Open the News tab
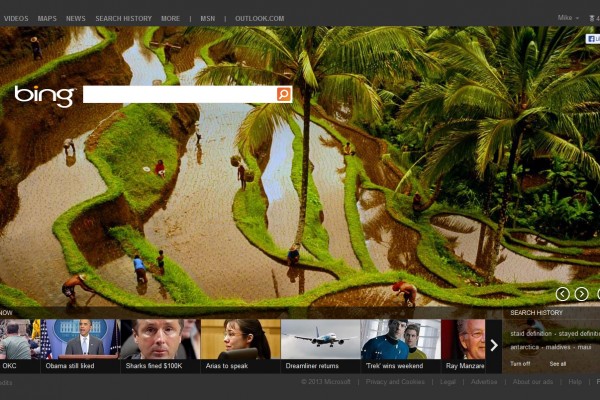Viewport: 600px width, 400px height. pyautogui.click(x=76, y=18)
